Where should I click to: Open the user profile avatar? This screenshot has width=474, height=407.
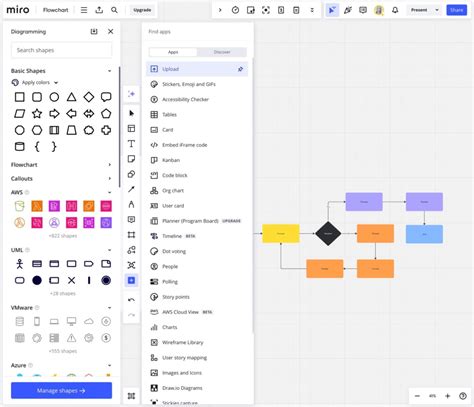379,10
